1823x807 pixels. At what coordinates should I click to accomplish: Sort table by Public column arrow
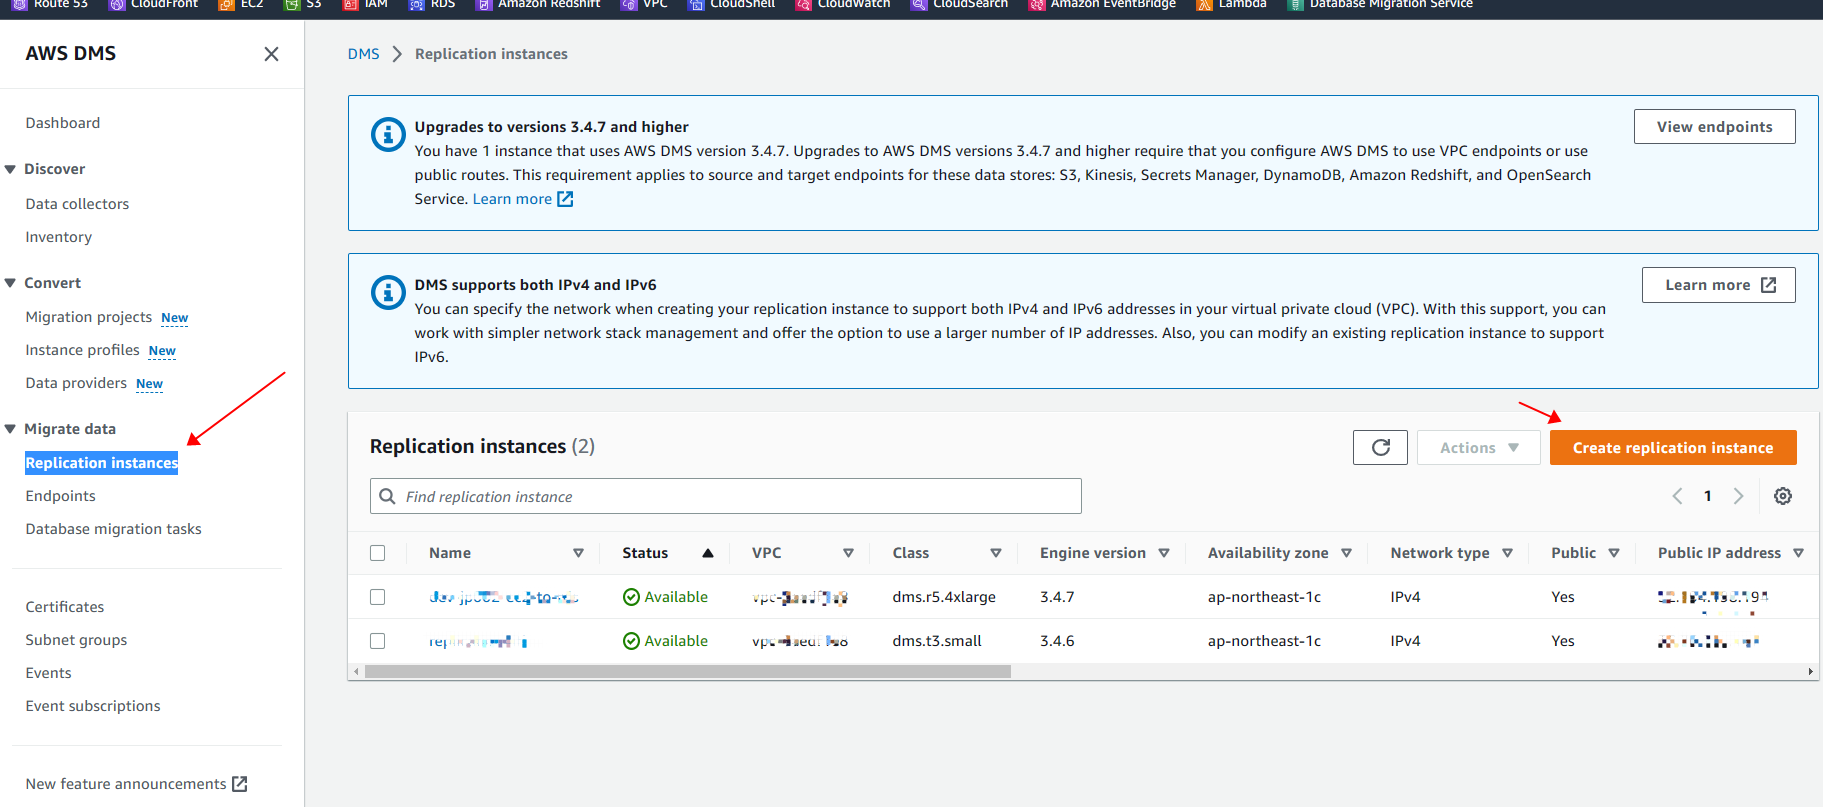coord(1614,553)
